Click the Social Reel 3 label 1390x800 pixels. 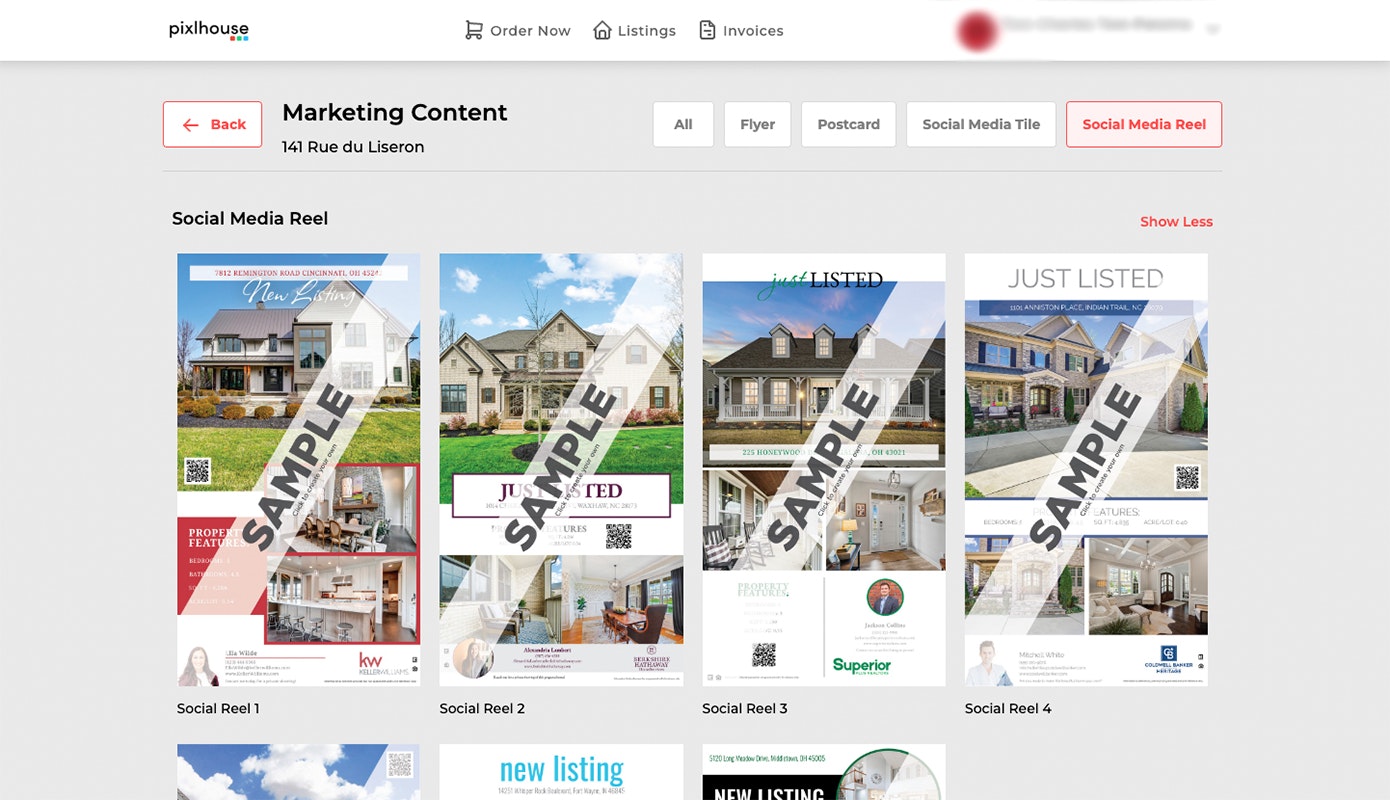coord(745,708)
